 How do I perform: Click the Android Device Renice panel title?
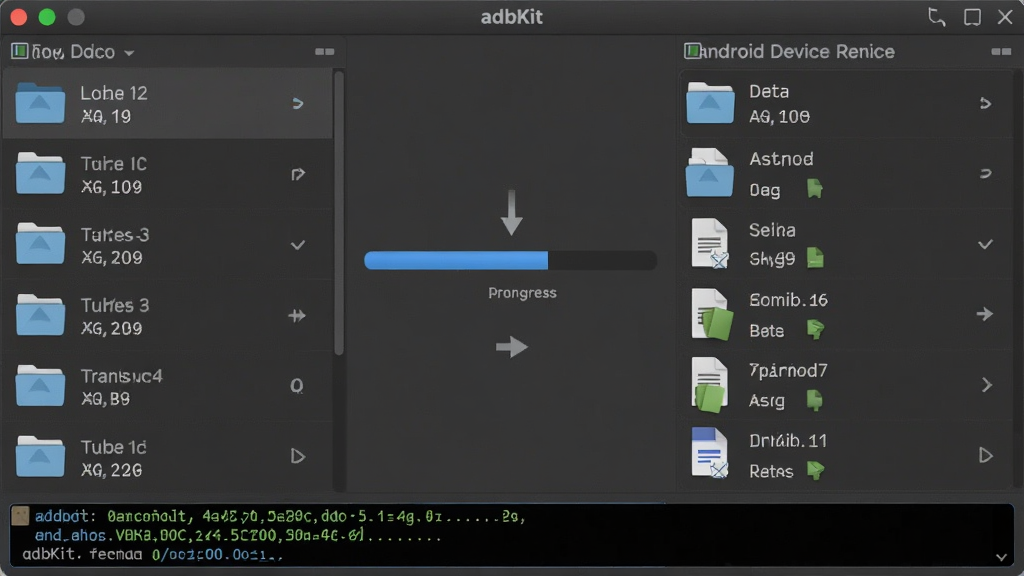pos(797,52)
